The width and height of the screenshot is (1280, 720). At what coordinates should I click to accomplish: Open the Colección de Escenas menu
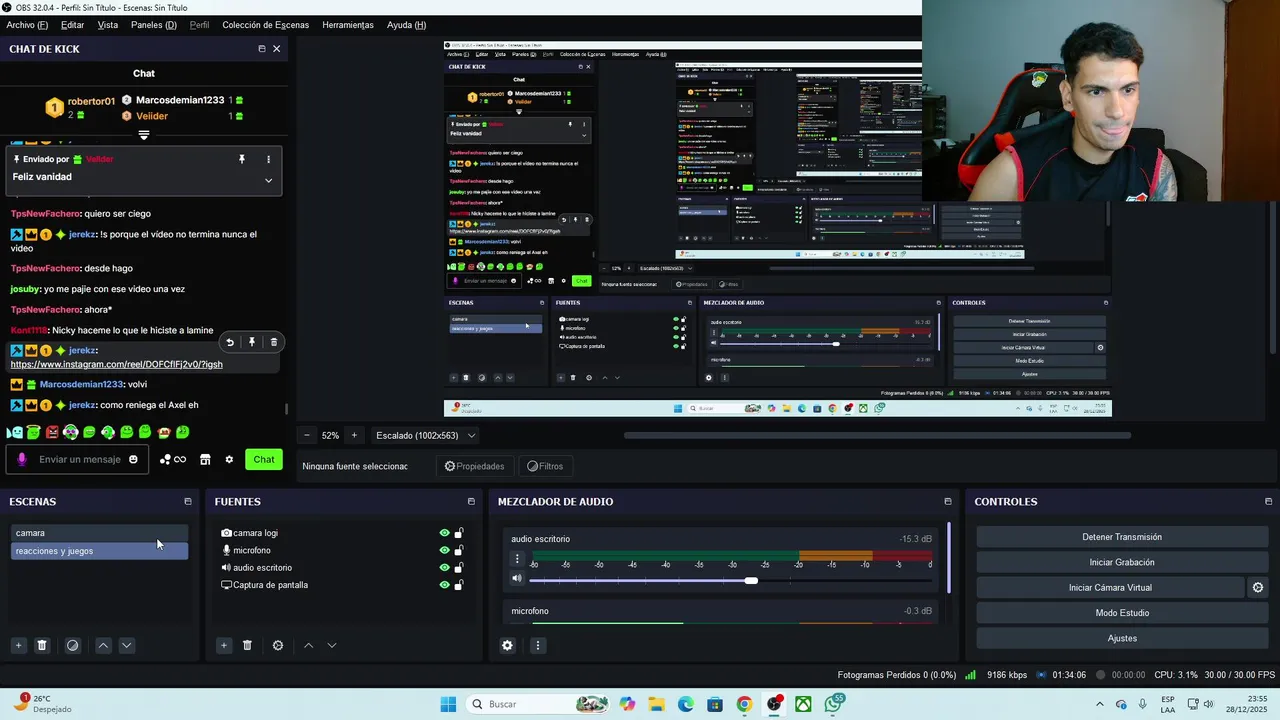tap(265, 25)
